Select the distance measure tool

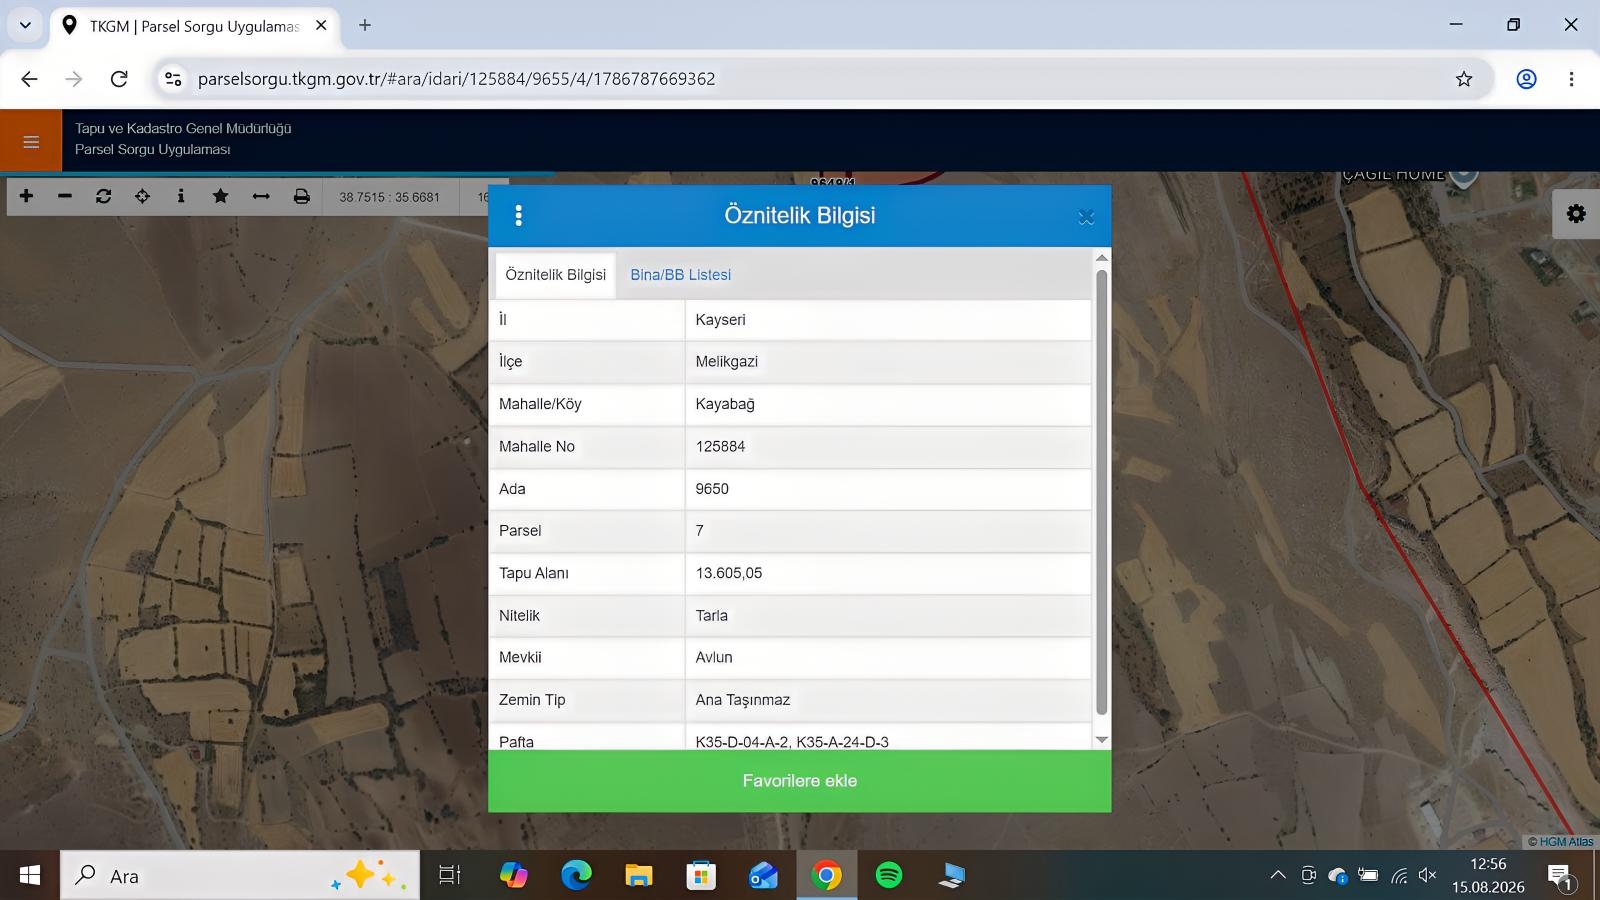pos(261,196)
